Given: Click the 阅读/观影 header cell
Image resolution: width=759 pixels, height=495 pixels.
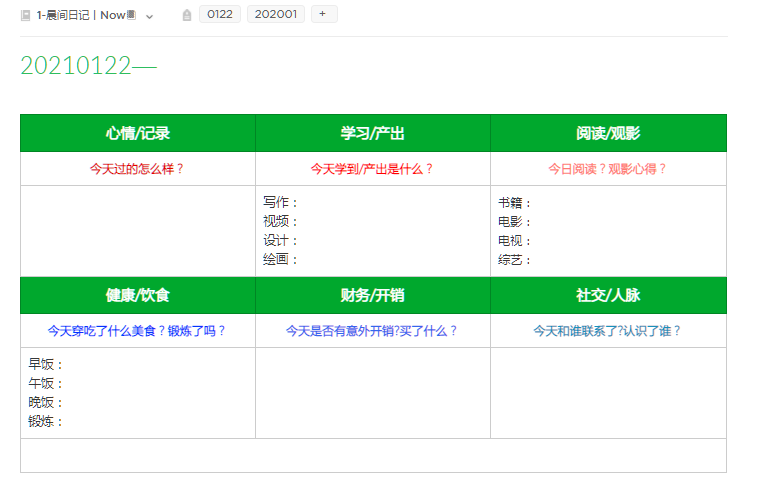Looking at the screenshot, I should point(608,133).
